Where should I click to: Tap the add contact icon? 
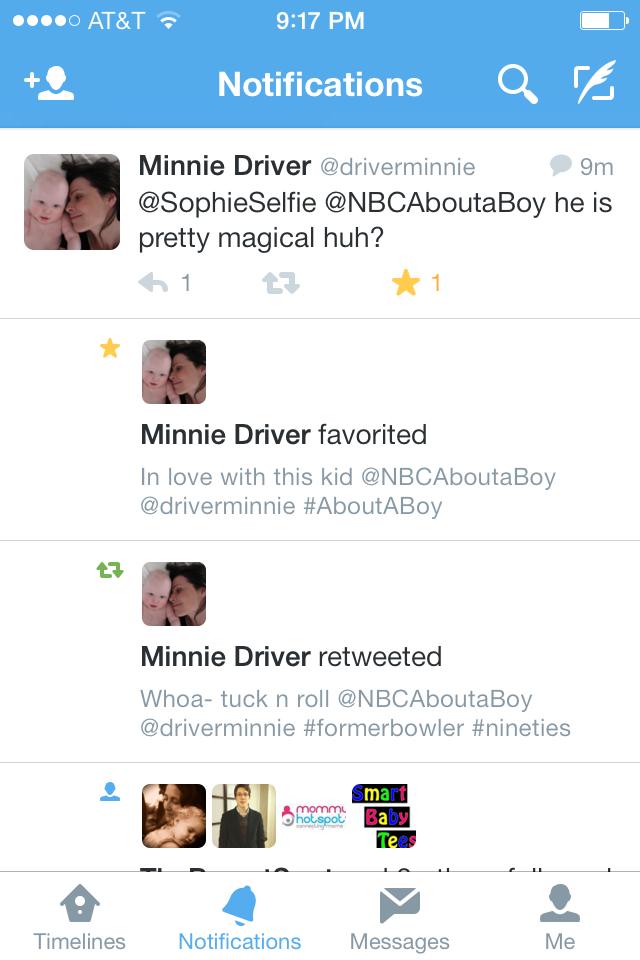(49, 85)
